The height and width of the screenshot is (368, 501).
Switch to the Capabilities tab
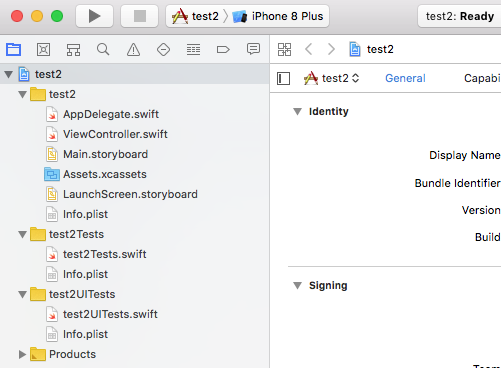482,78
